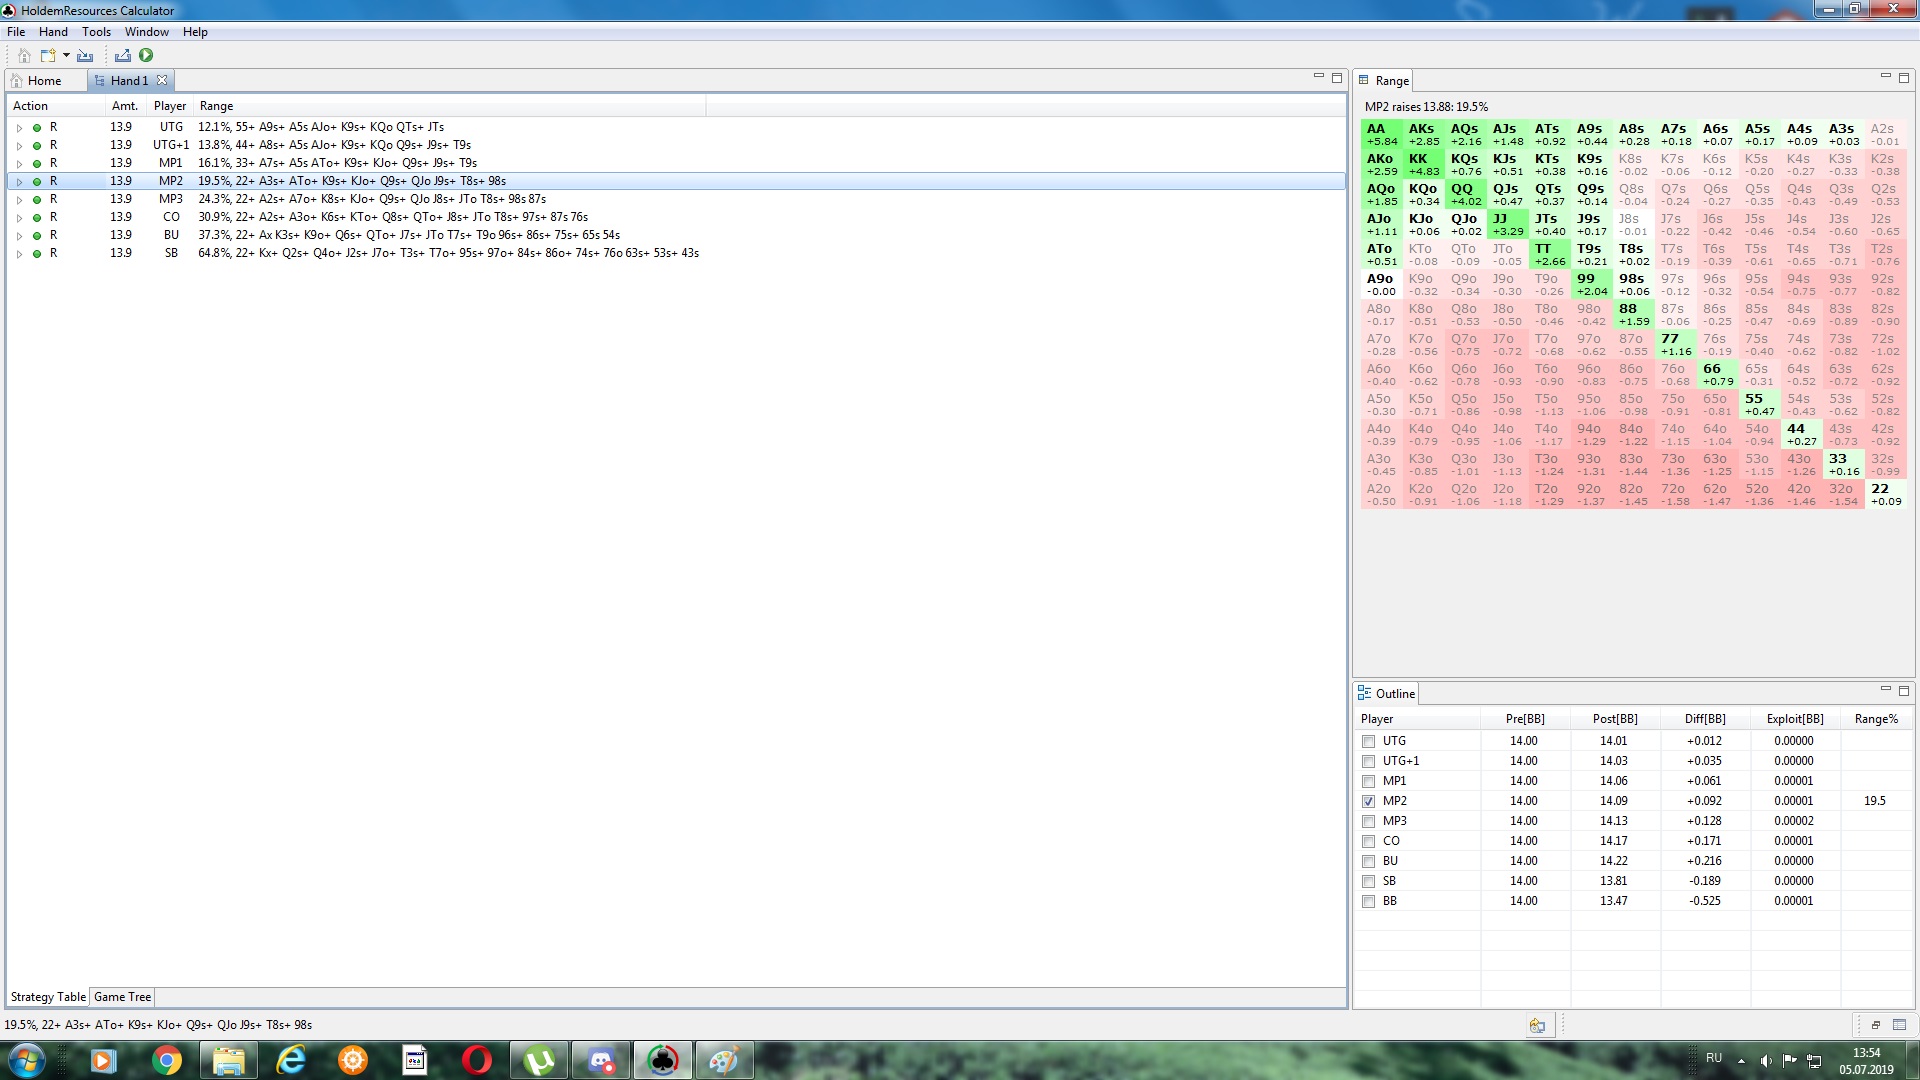This screenshot has width=1920, height=1080.
Task: Open the File menu
Action: tap(16, 32)
